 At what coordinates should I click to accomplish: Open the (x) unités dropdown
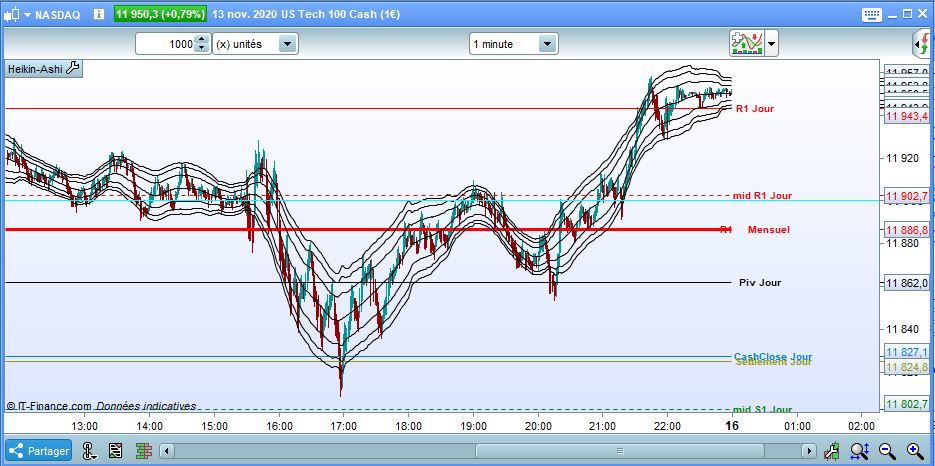pyautogui.click(x=255, y=44)
